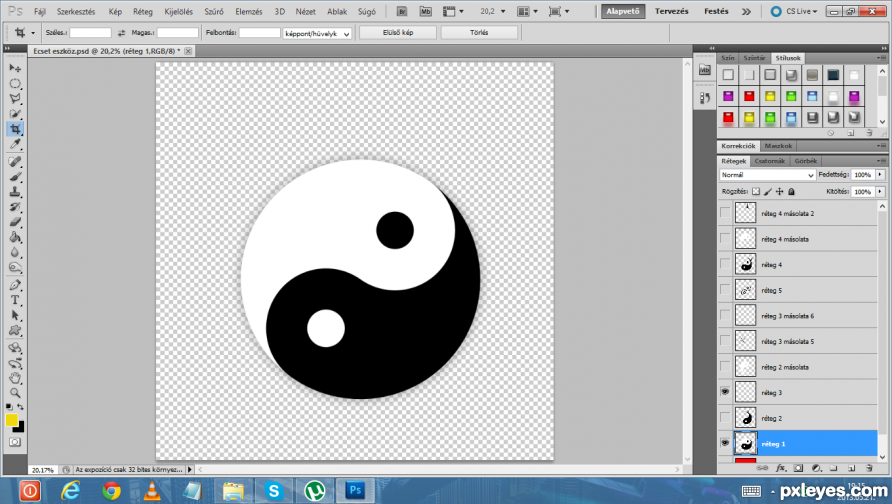The width and height of the screenshot is (892, 504).
Task: Select the History Brush tool
Action: [x=15, y=207]
